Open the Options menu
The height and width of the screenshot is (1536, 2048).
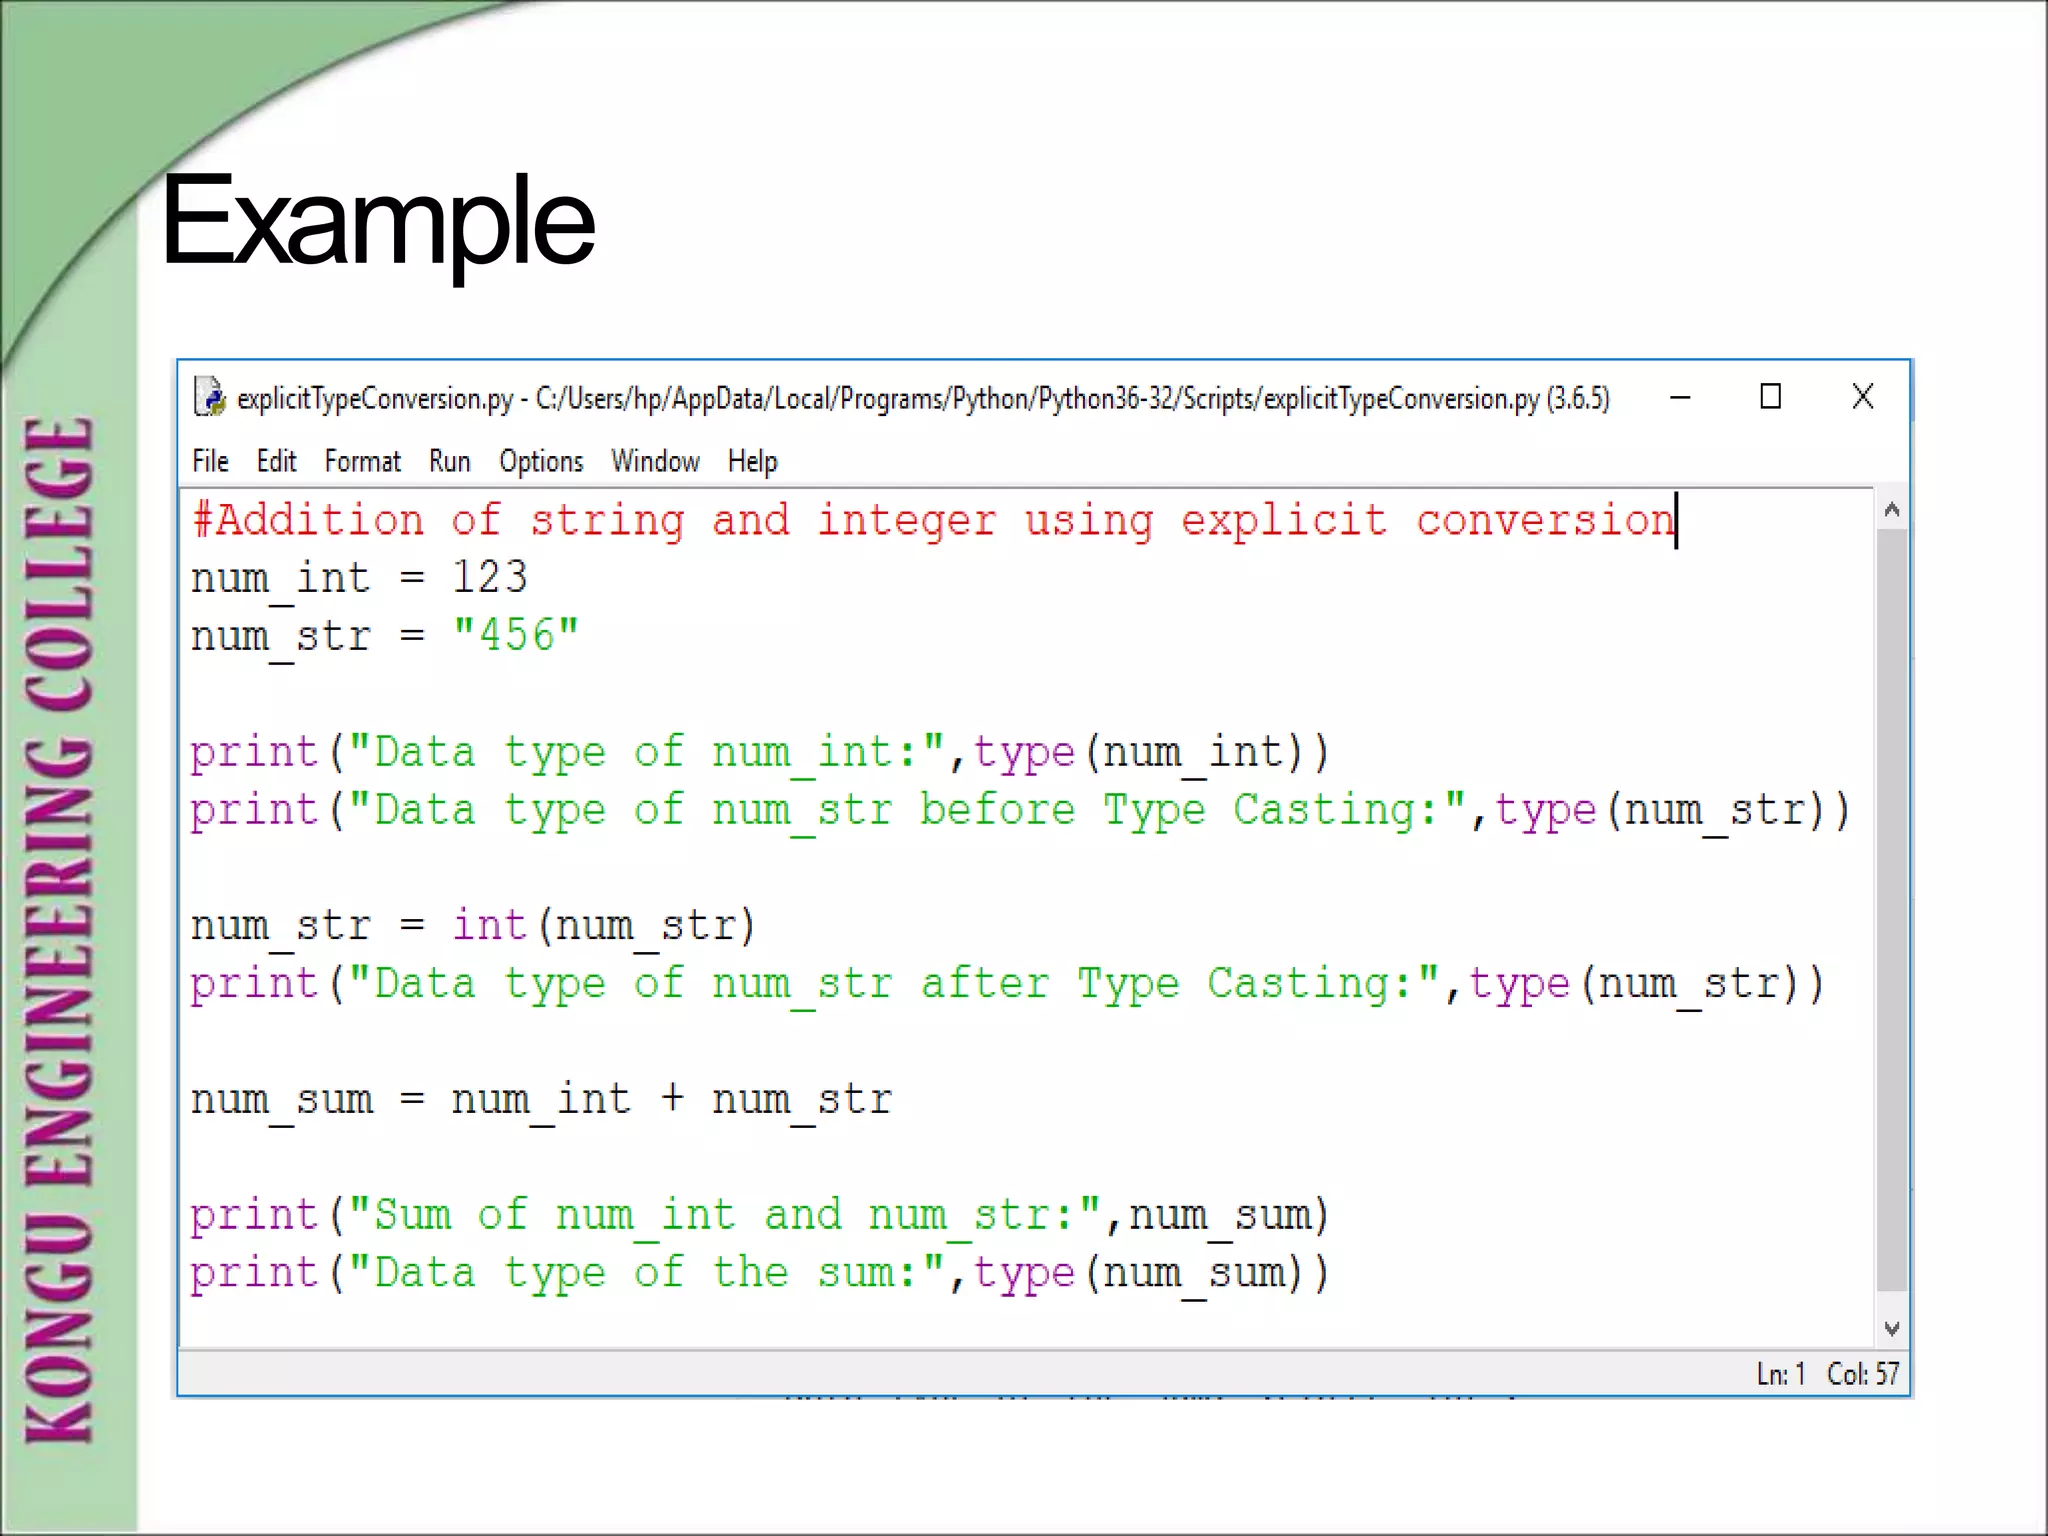point(541,461)
